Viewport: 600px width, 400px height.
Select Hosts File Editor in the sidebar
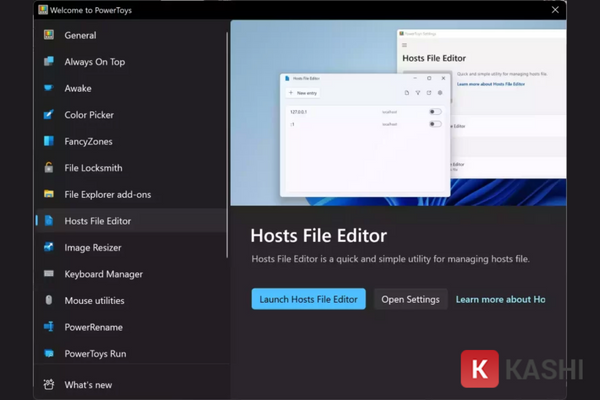point(97,221)
